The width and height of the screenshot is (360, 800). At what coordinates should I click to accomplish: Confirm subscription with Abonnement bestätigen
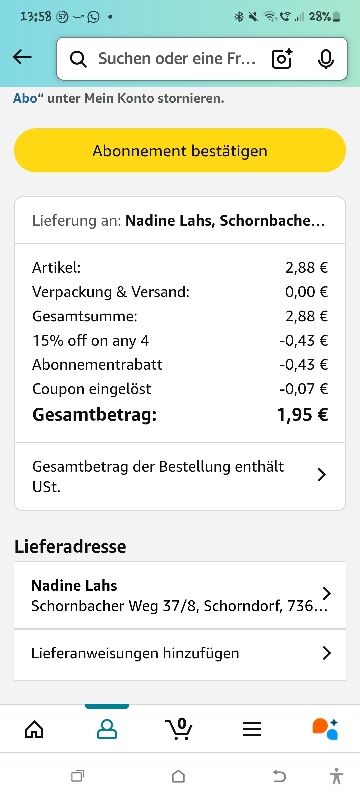[179, 151]
